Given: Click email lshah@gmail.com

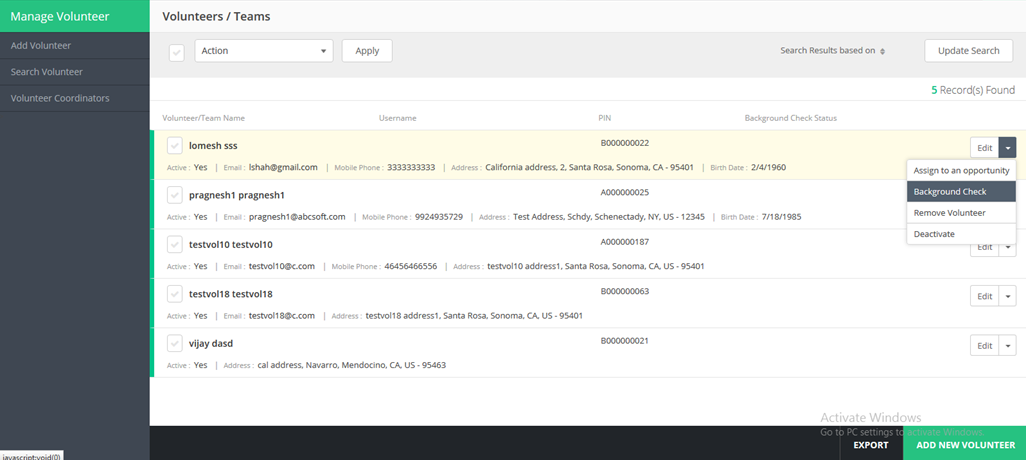Looking at the screenshot, I should 283,168.
